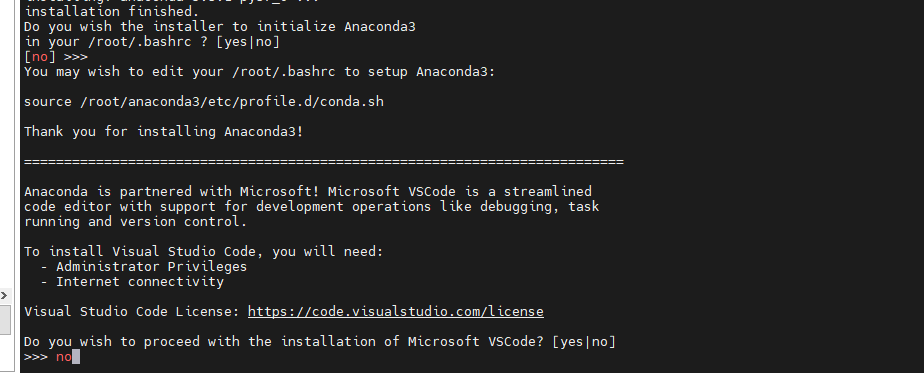Screen dimensions: 924x378
Task: Click the '>>>' prompt symbol on last line
Action: [36, 357]
